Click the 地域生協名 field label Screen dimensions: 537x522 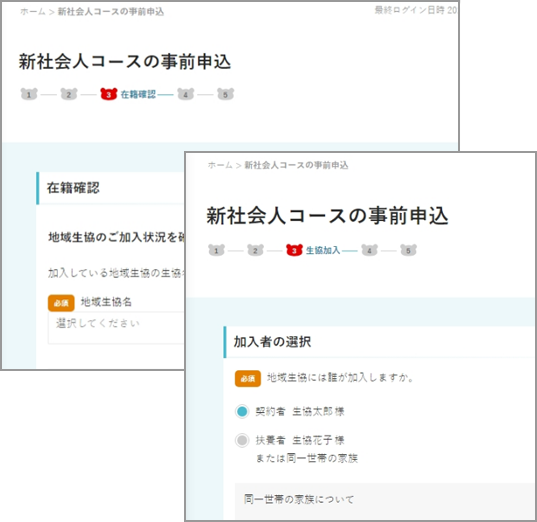[x=106, y=302]
